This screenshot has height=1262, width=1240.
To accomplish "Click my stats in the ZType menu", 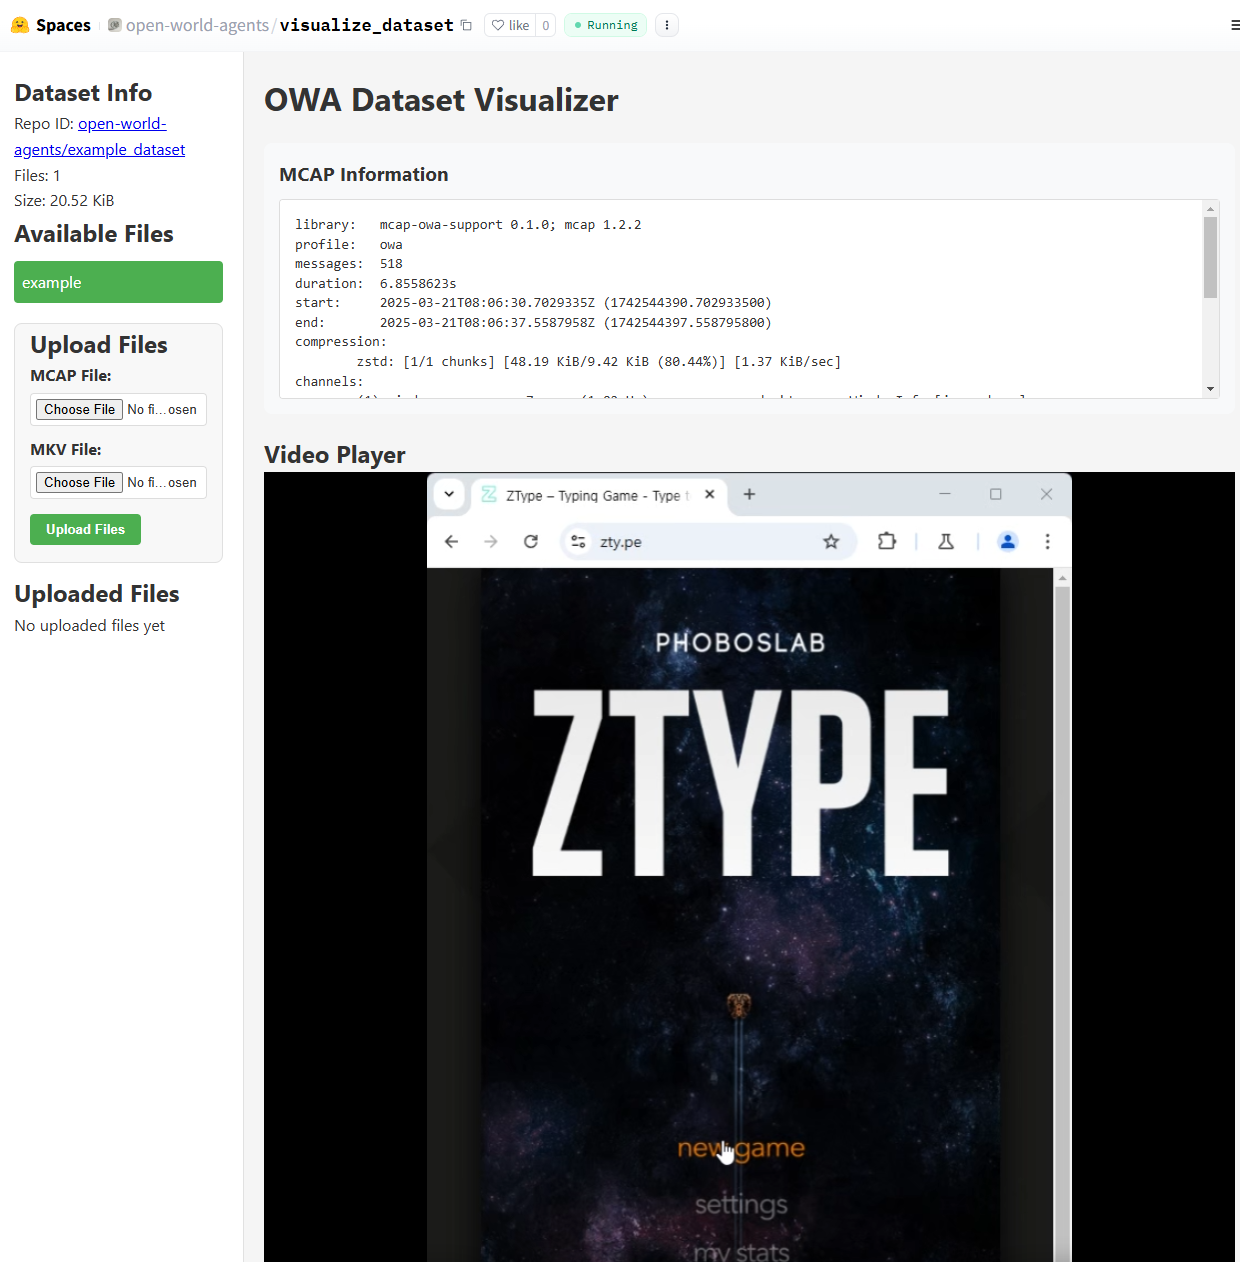I will coord(741,1252).
